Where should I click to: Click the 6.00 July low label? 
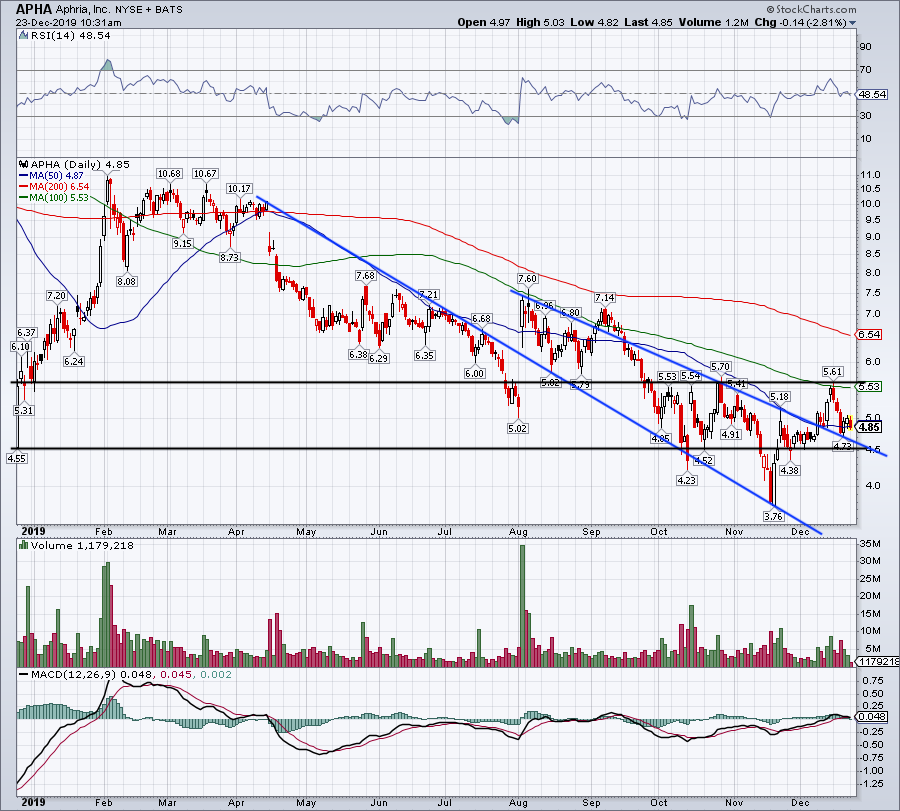pos(475,373)
